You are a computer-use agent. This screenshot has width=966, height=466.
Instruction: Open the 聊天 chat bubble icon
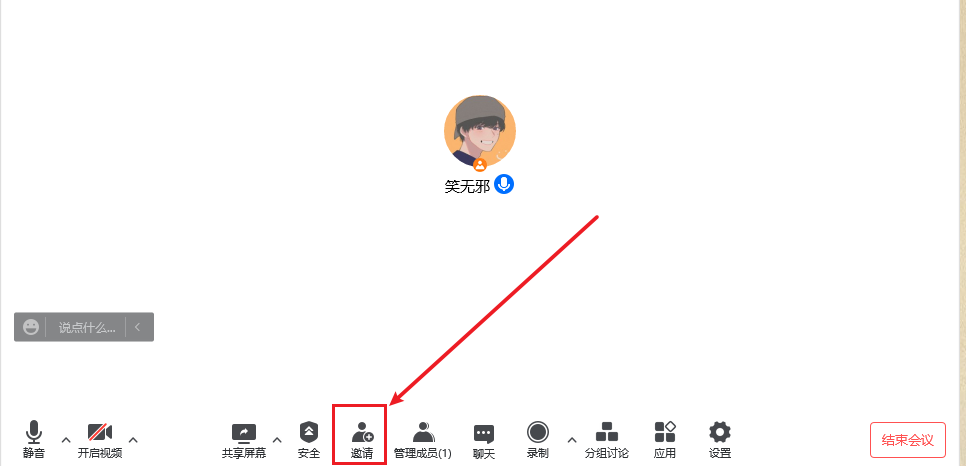pos(484,441)
